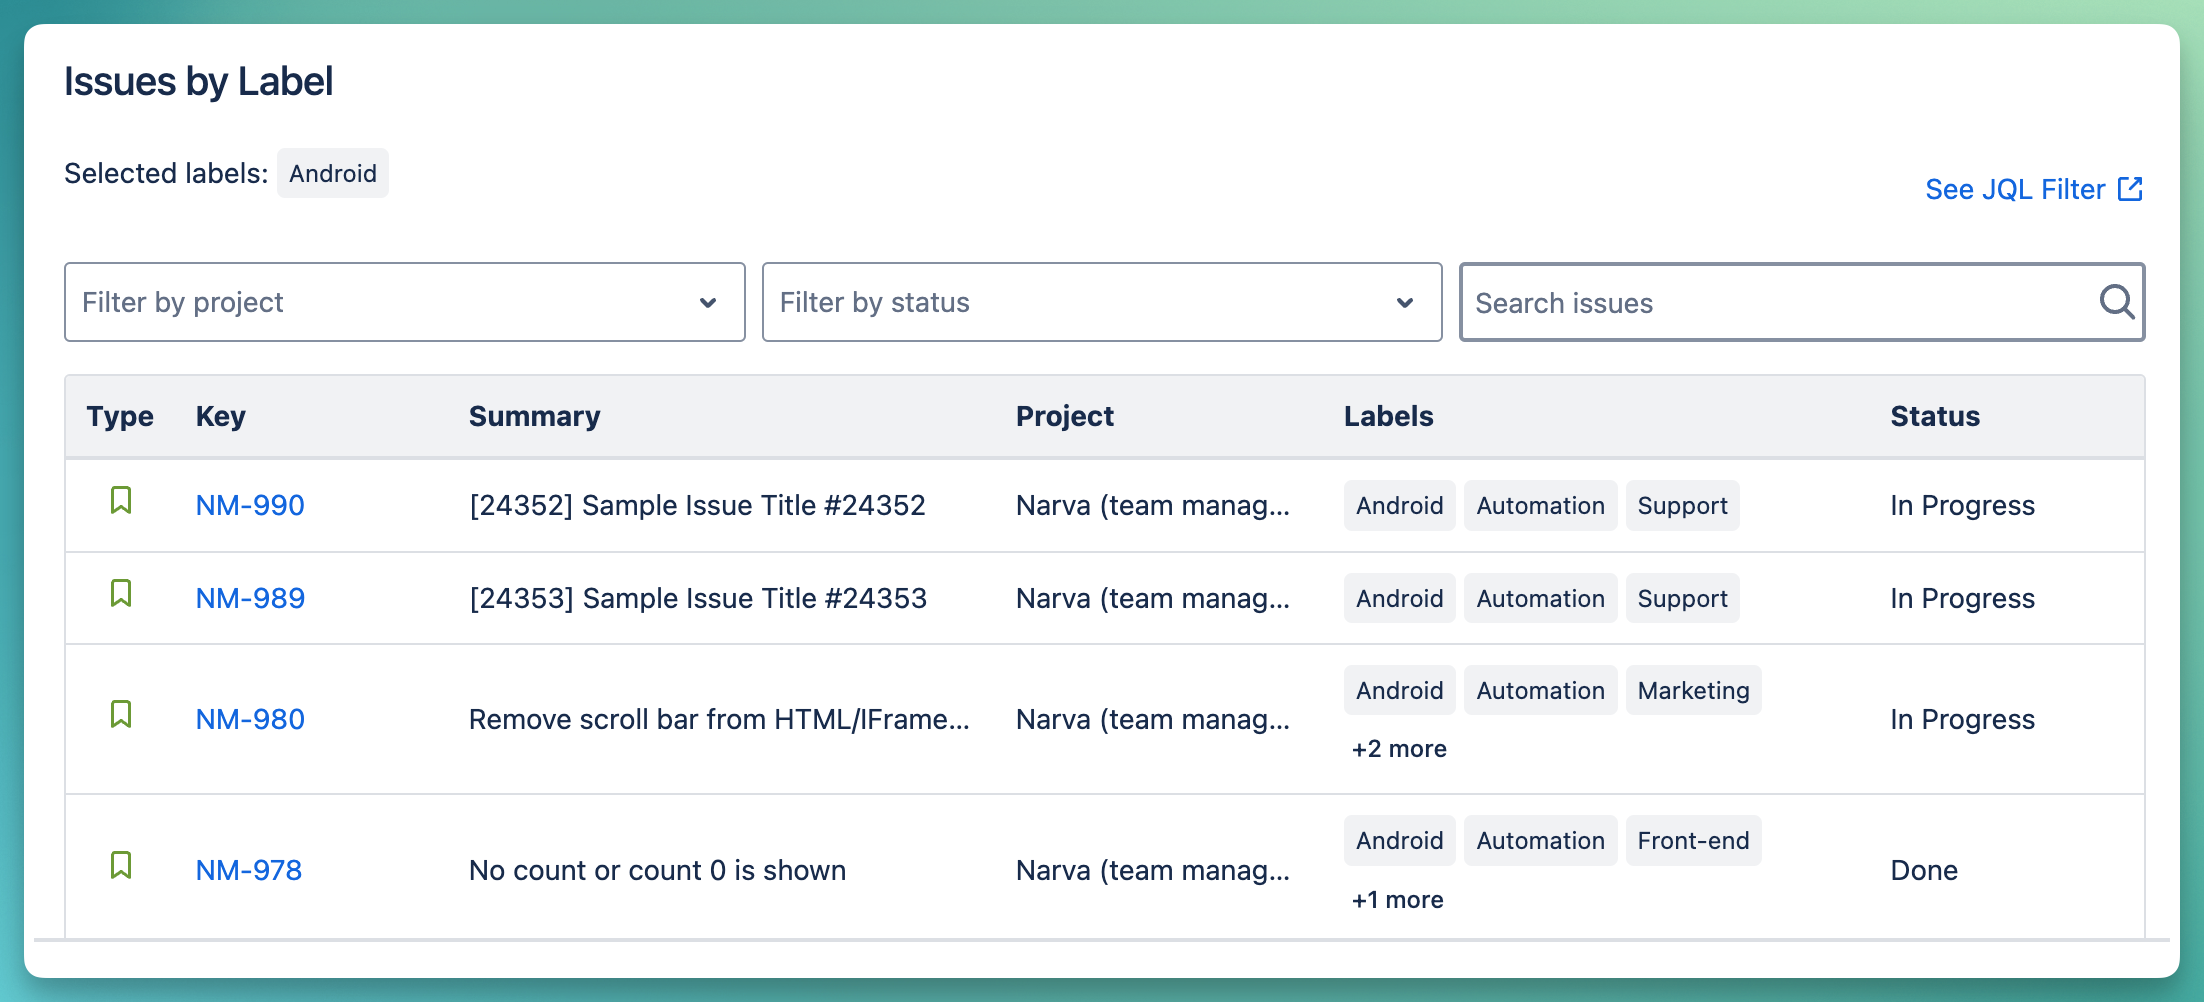Click the Front-end label on NM-978
2204x1002 pixels.
pos(1693,840)
